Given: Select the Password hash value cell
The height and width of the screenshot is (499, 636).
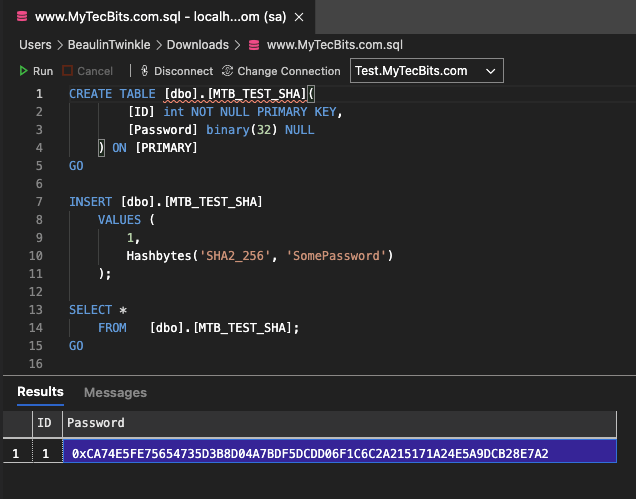Looking at the screenshot, I should click(310, 454).
